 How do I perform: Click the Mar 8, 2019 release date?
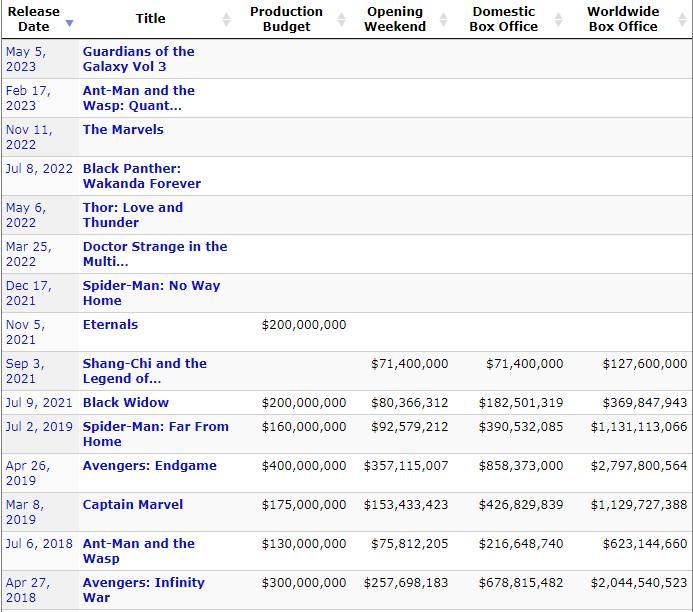(x=25, y=512)
